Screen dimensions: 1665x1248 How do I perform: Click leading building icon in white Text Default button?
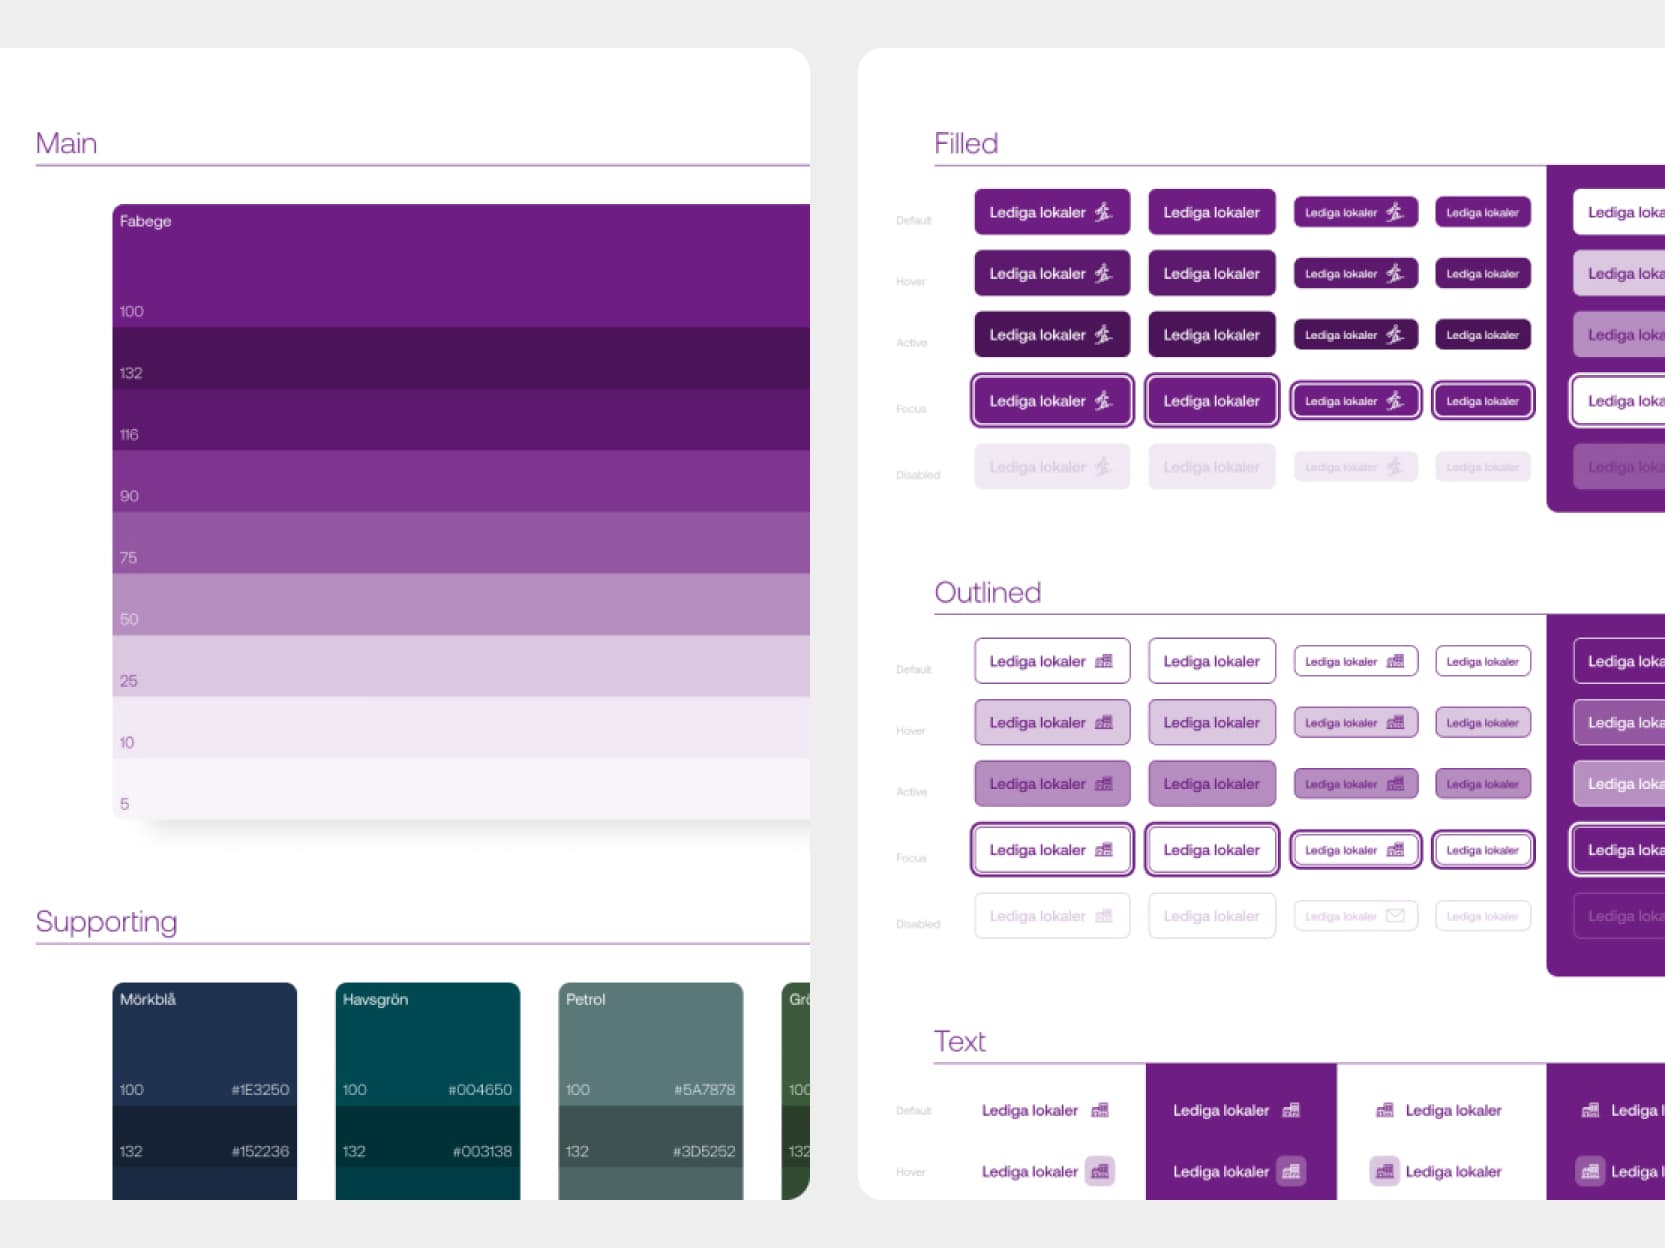click(x=1385, y=1110)
